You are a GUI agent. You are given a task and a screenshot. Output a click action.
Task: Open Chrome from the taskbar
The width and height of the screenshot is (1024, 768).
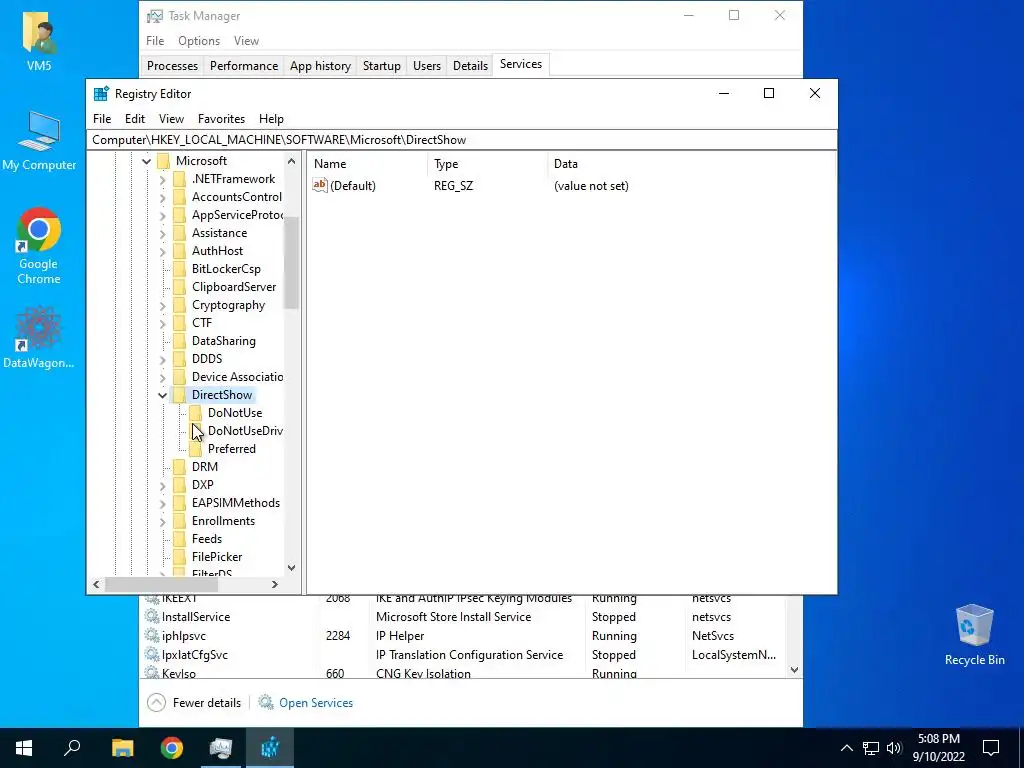pyautogui.click(x=172, y=748)
